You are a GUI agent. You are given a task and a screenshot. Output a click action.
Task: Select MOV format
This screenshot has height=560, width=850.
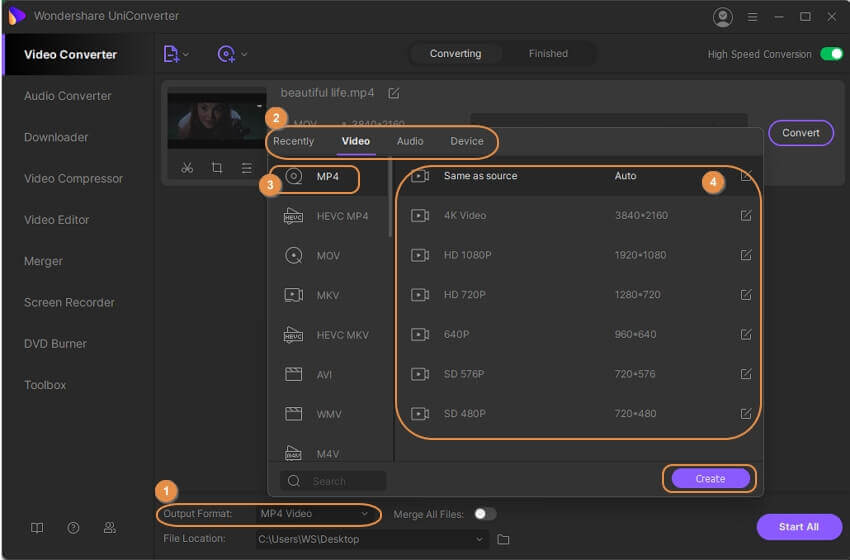[329, 256]
